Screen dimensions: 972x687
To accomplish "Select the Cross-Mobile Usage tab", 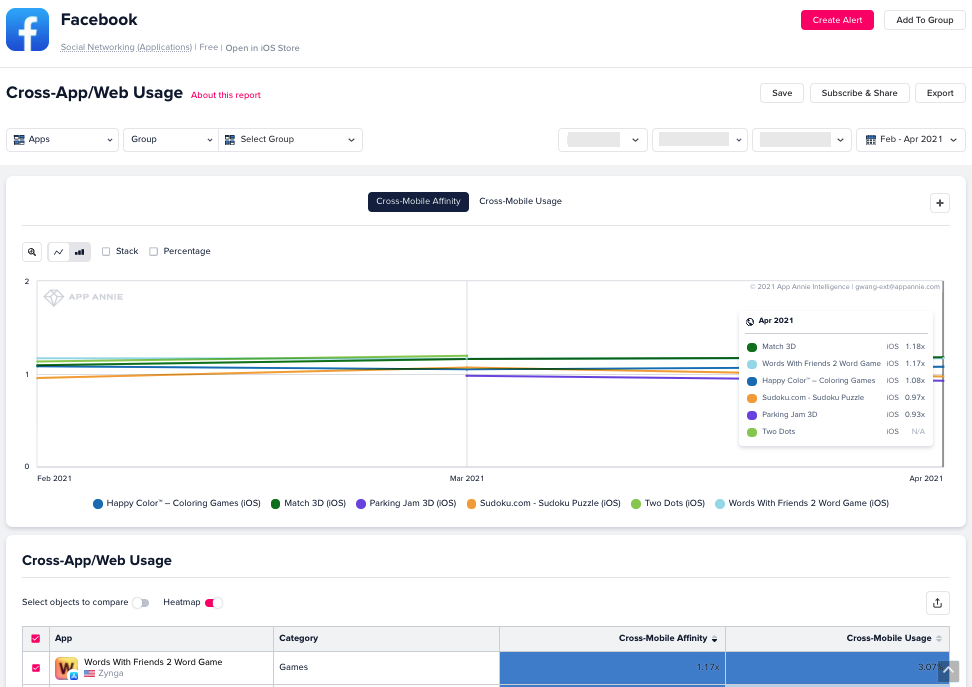I will pos(520,202).
